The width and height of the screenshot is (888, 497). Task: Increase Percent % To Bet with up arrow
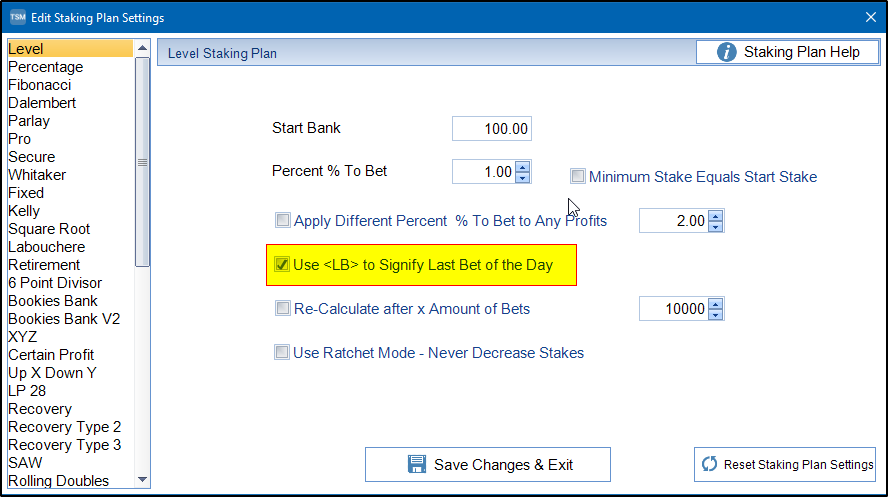coord(523,166)
